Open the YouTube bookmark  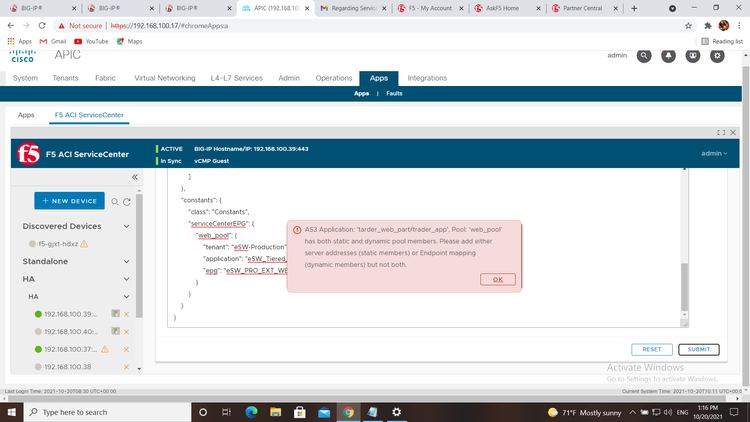(91, 42)
